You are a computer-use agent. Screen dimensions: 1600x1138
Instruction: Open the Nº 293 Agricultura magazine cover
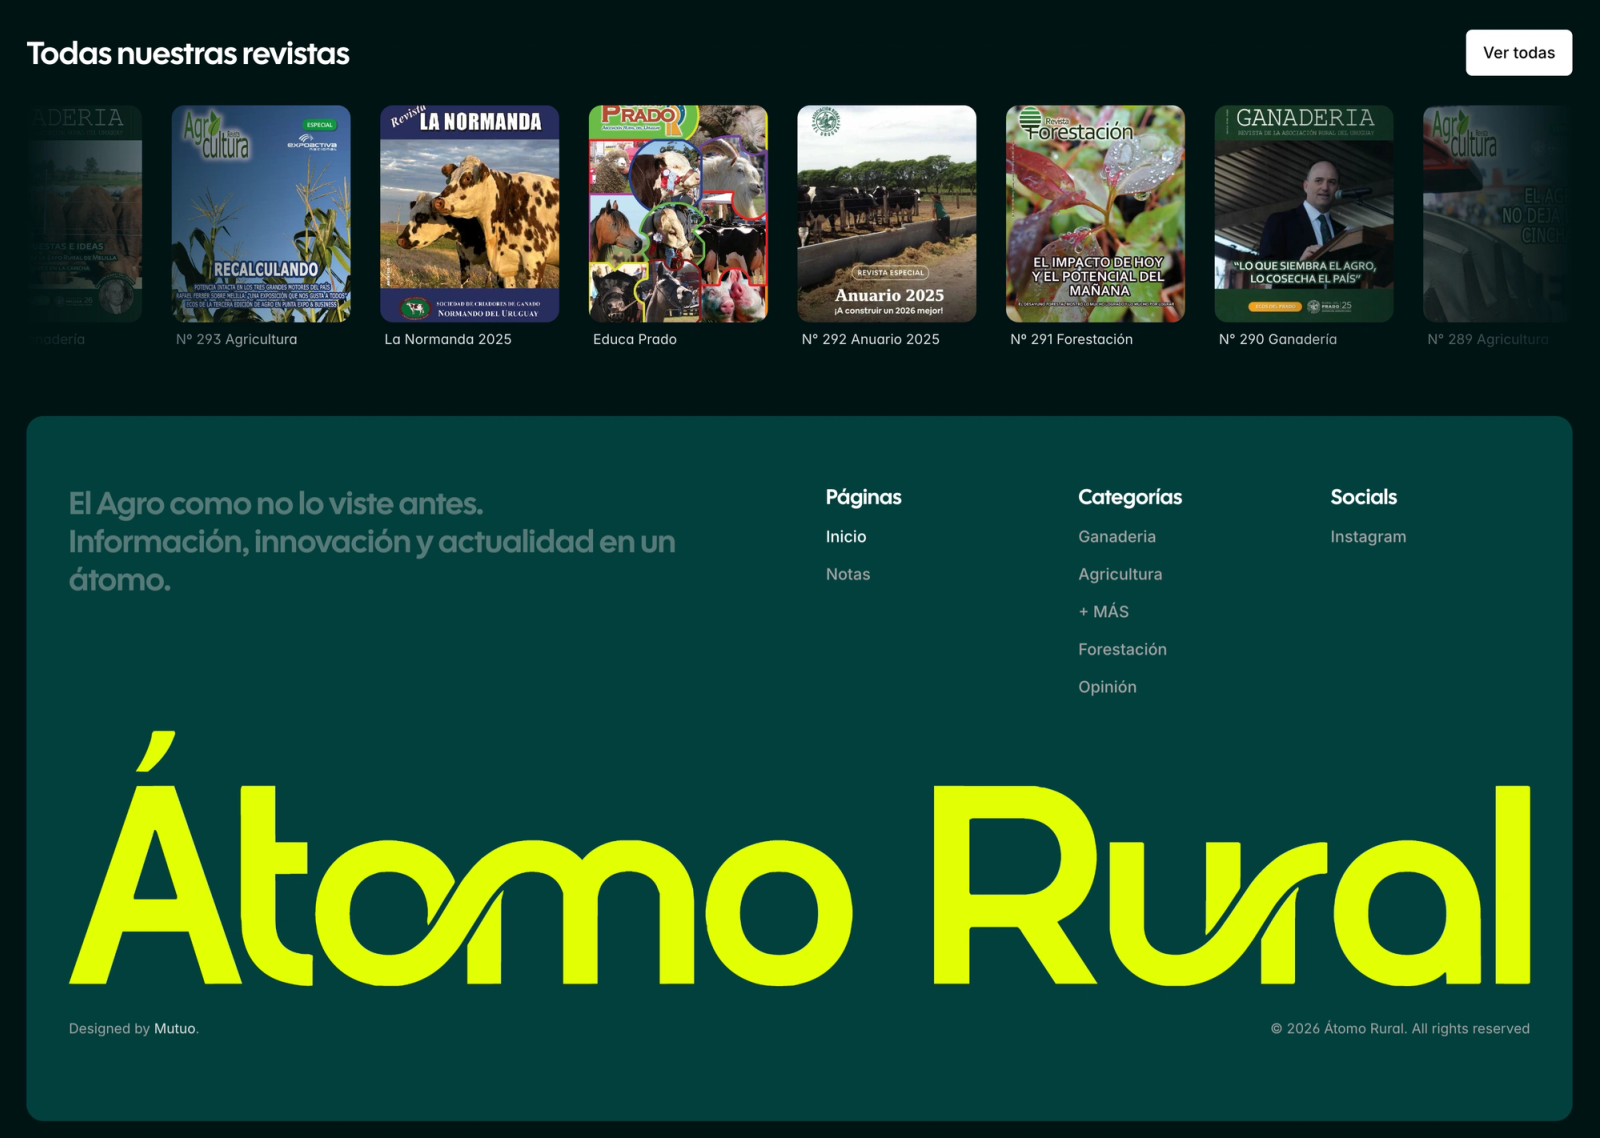coord(261,214)
